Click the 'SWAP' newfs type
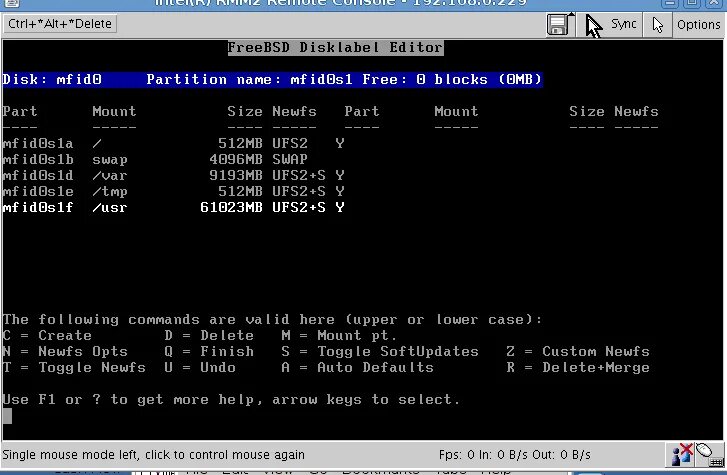Image resolution: width=727 pixels, height=475 pixels. (290, 160)
